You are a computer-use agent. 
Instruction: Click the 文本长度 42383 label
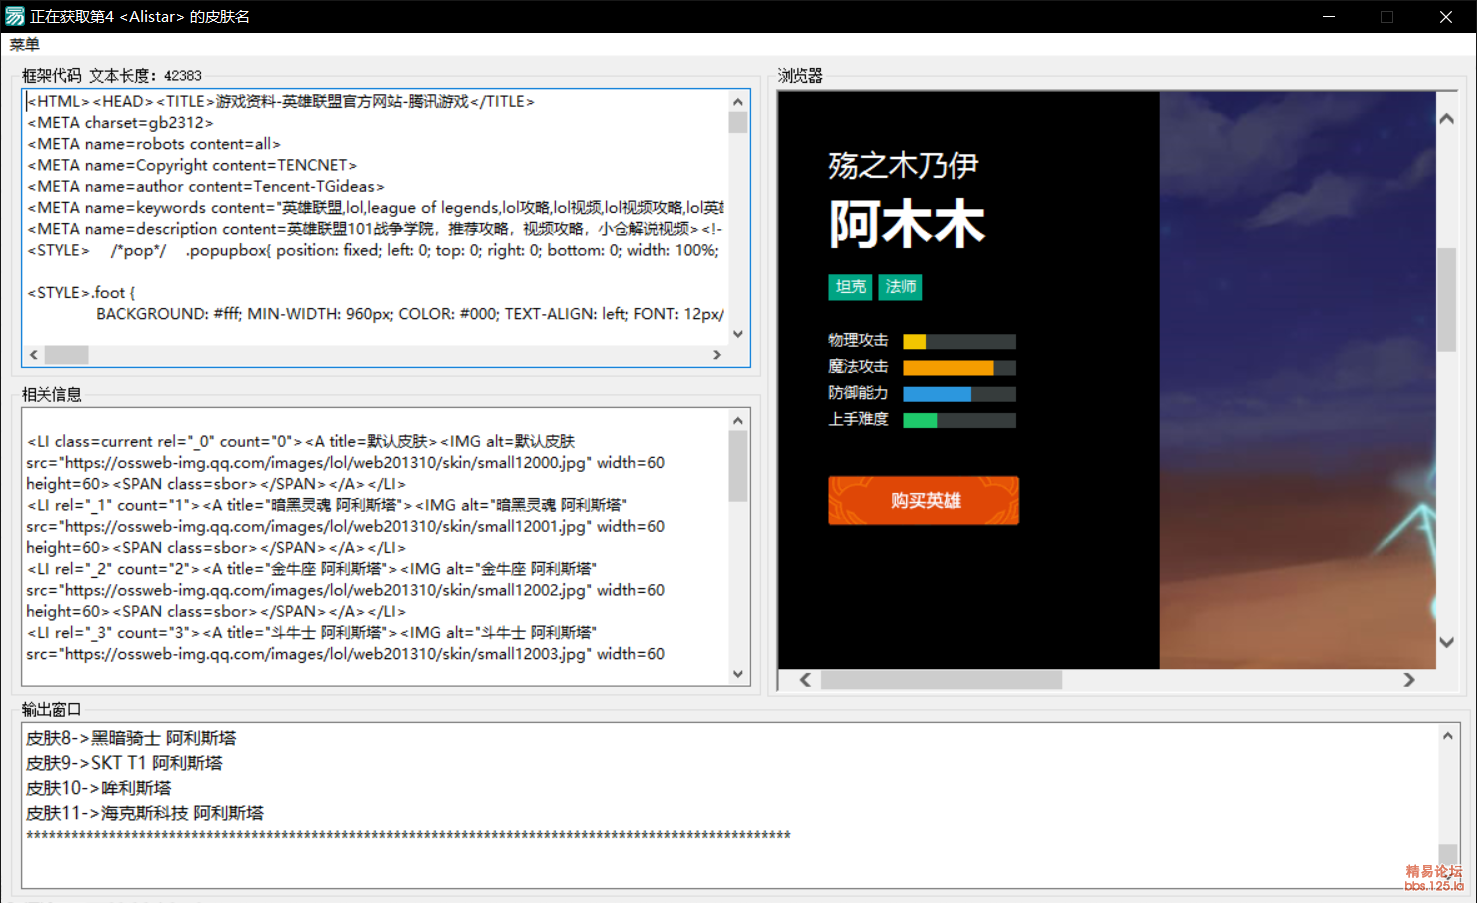(x=145, y=75)
